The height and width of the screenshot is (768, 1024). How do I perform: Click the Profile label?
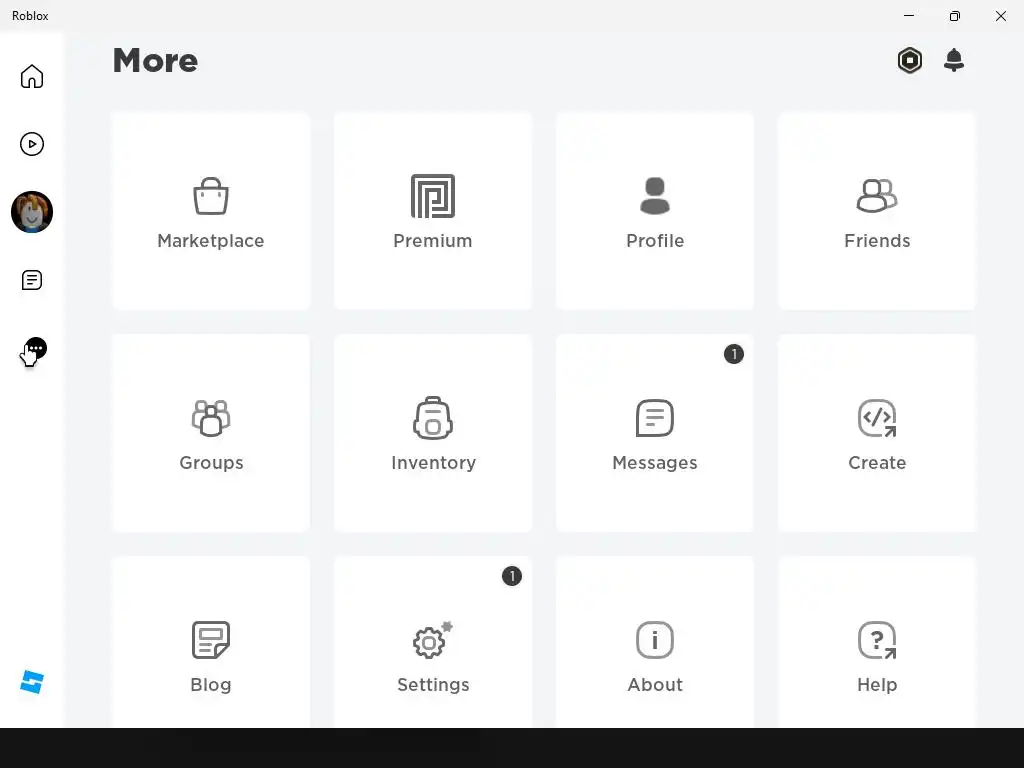coord(655,241)
